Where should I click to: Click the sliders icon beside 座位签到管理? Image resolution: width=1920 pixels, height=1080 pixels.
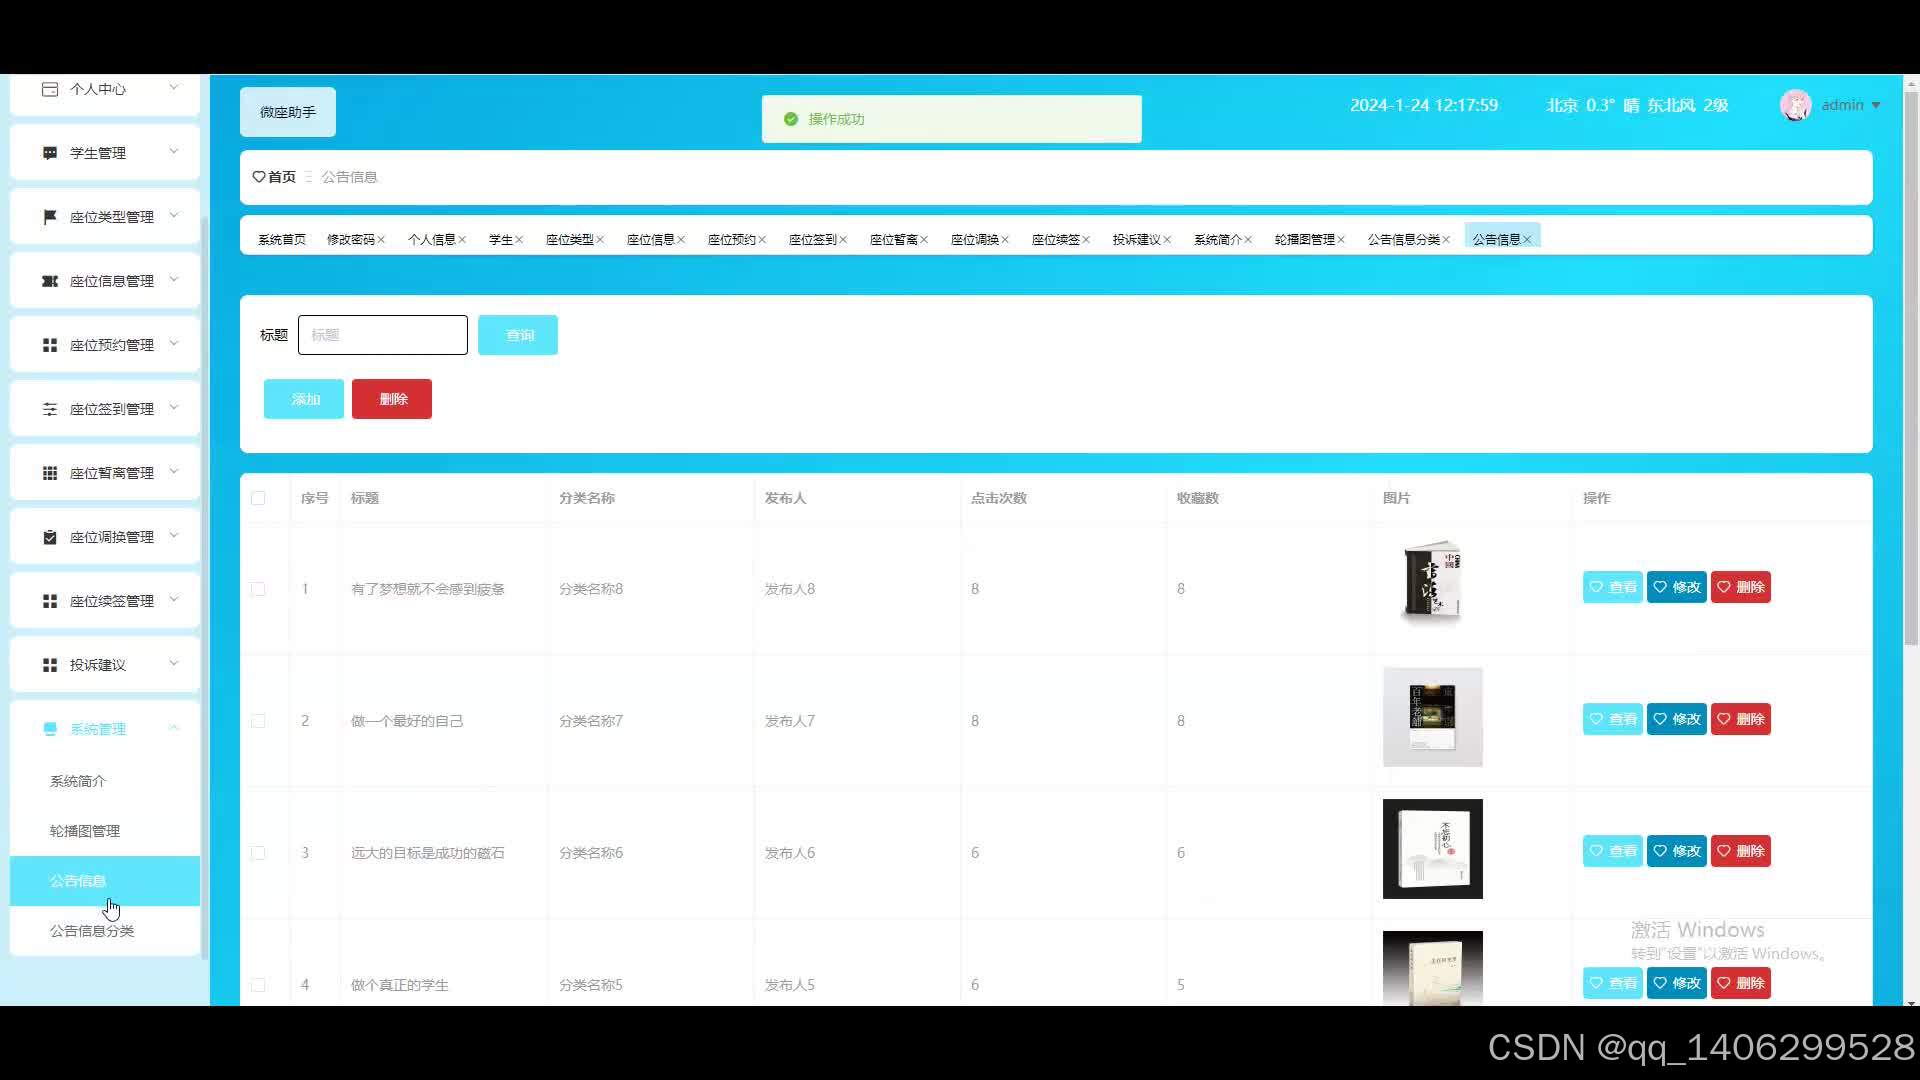click(50, 409)
